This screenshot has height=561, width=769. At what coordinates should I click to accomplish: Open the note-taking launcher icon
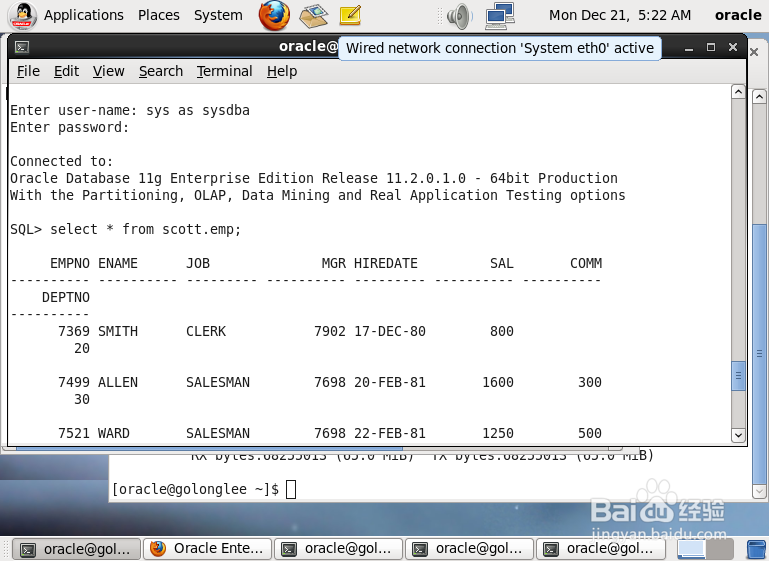tap(350, 15)
